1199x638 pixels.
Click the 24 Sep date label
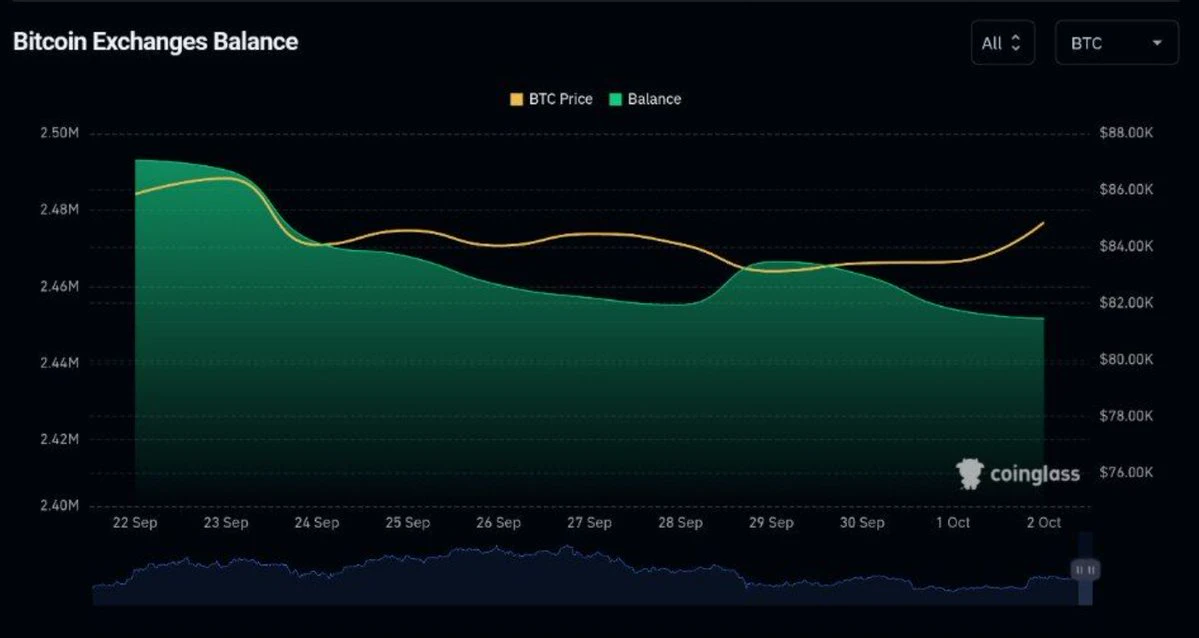click(x=317, y=522)
